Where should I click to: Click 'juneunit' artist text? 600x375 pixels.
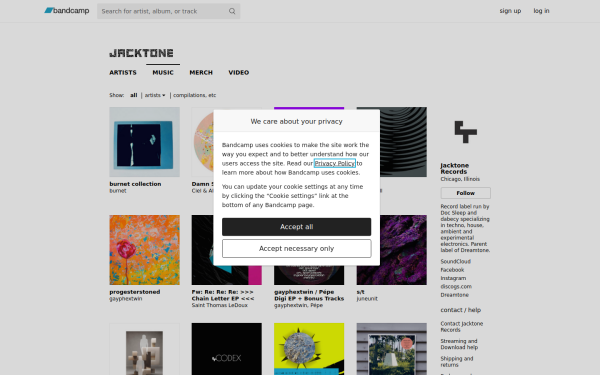367,298
